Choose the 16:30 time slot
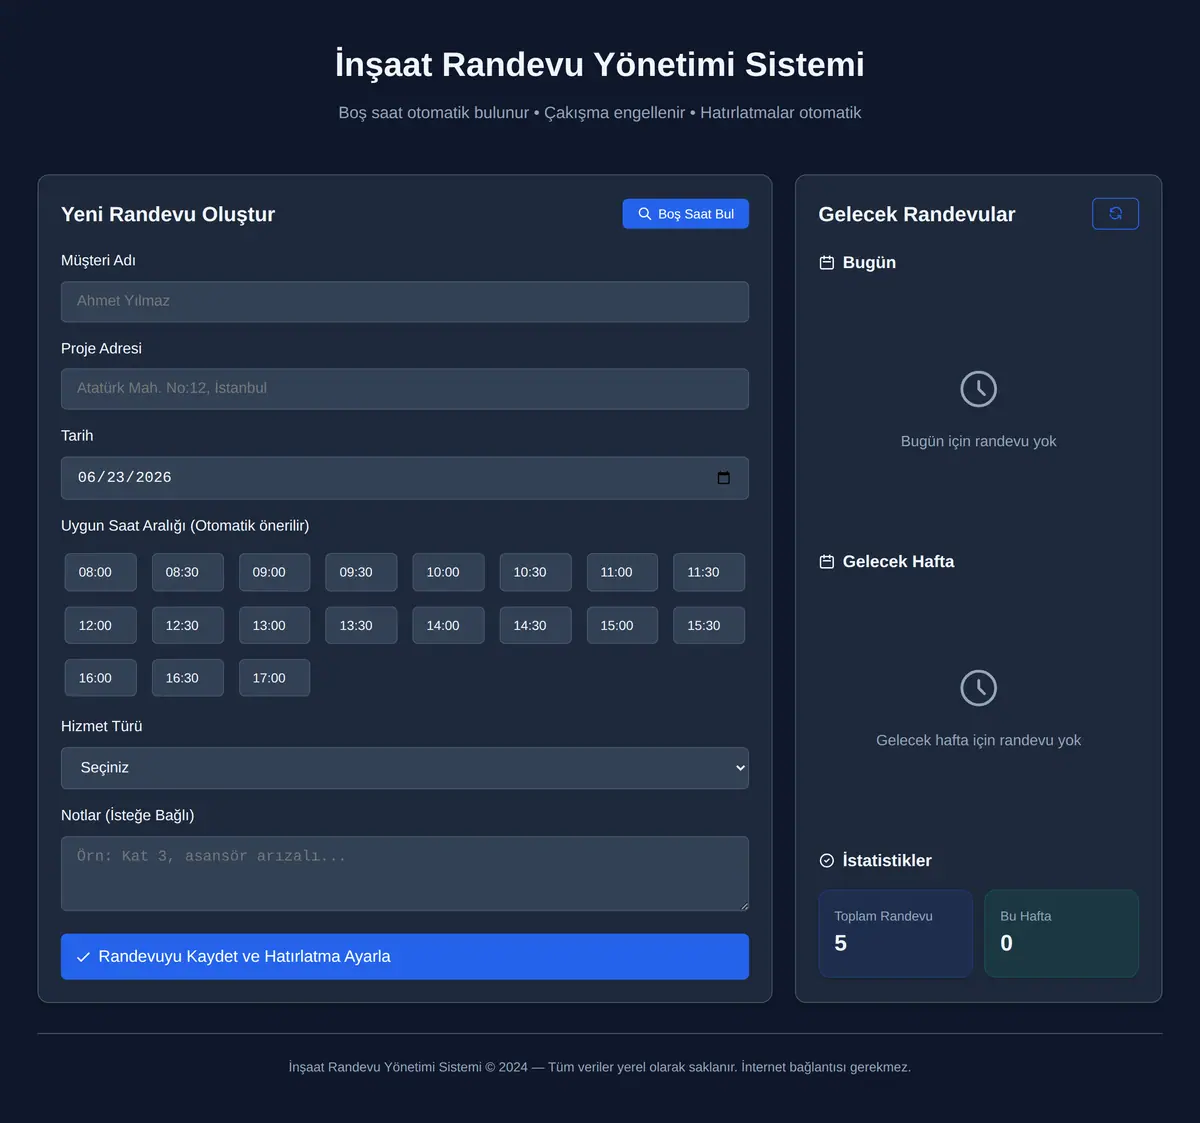1200x1123 pixels. 188,678
